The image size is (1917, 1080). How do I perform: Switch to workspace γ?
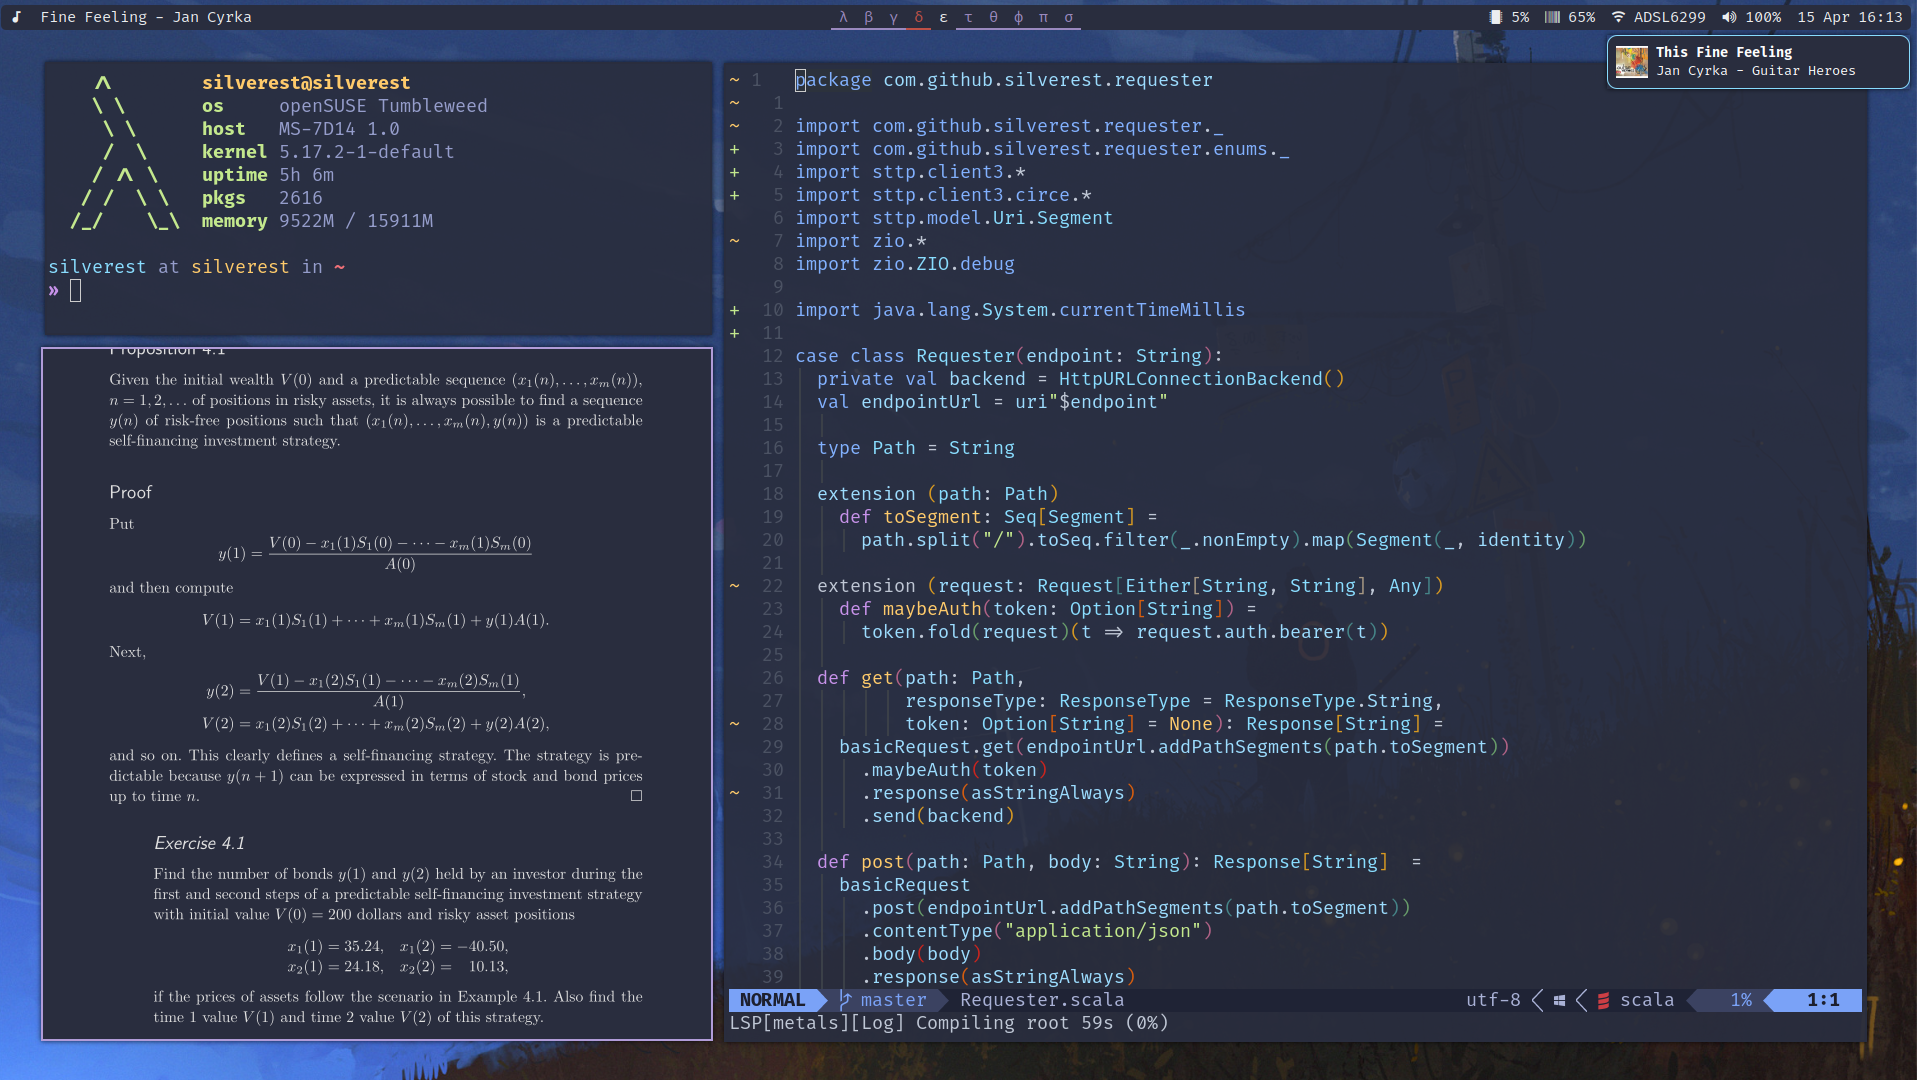click(893, 17)
